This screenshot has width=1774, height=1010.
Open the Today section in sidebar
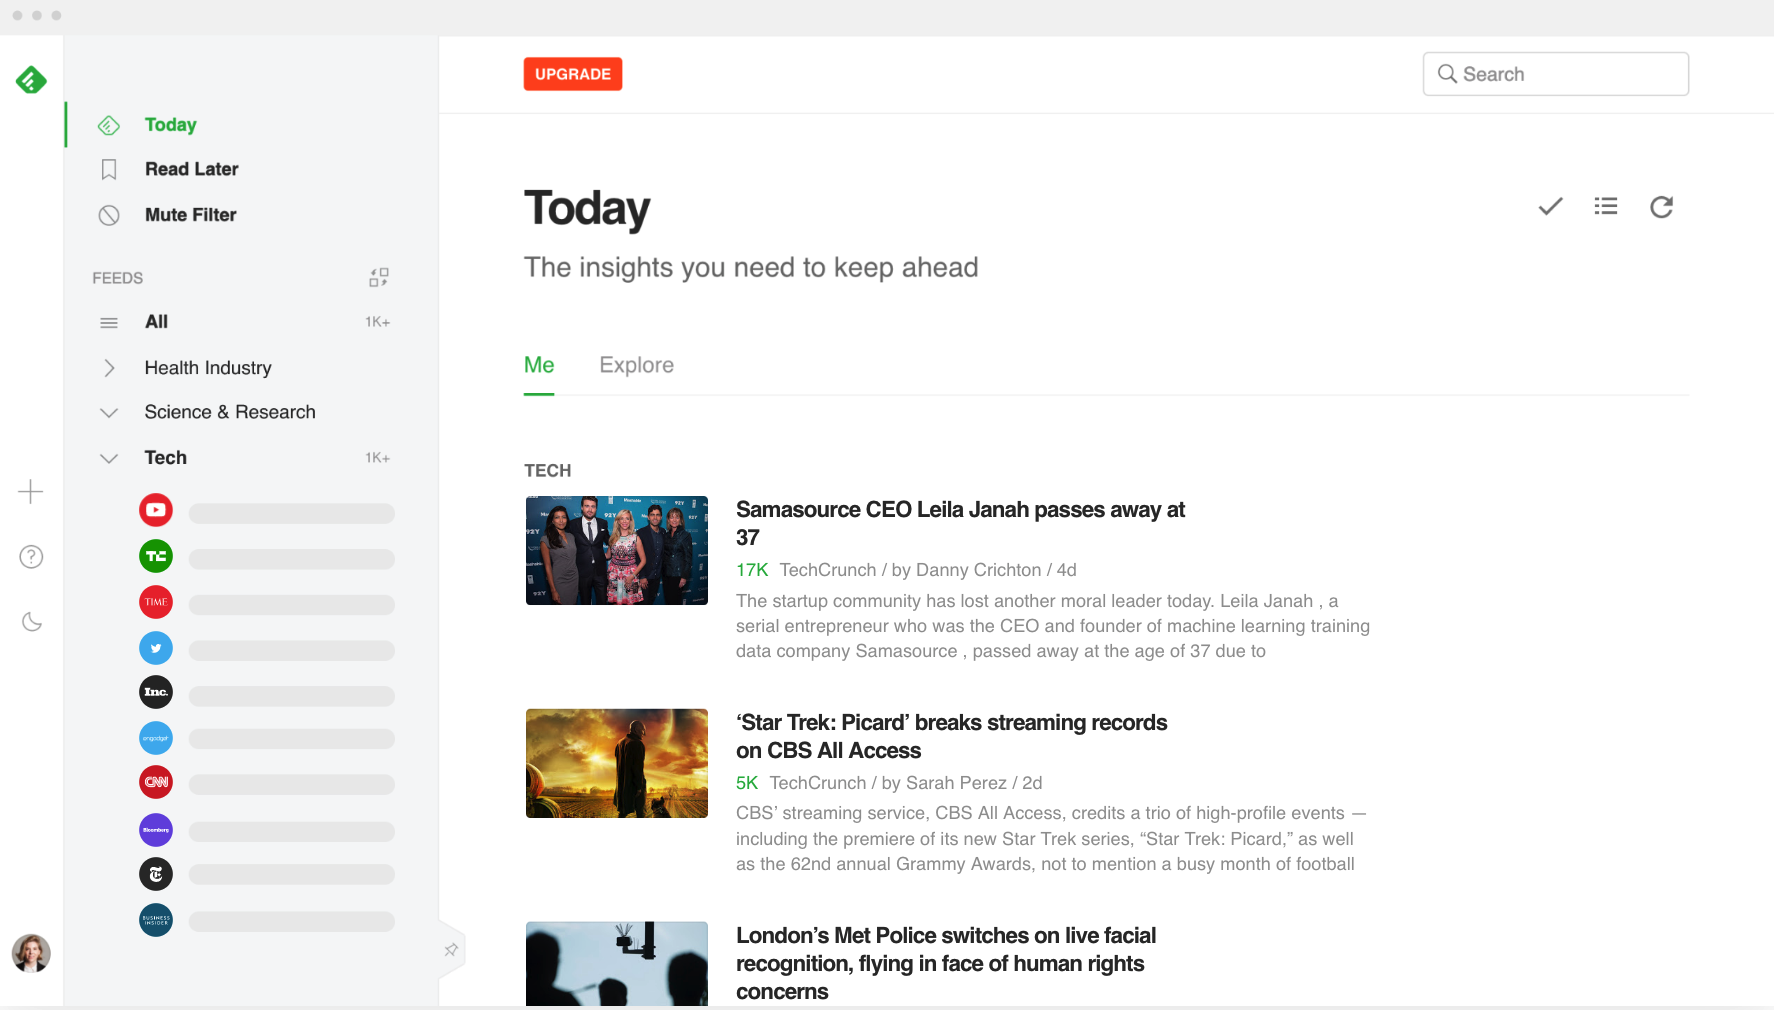pos(251,125)
